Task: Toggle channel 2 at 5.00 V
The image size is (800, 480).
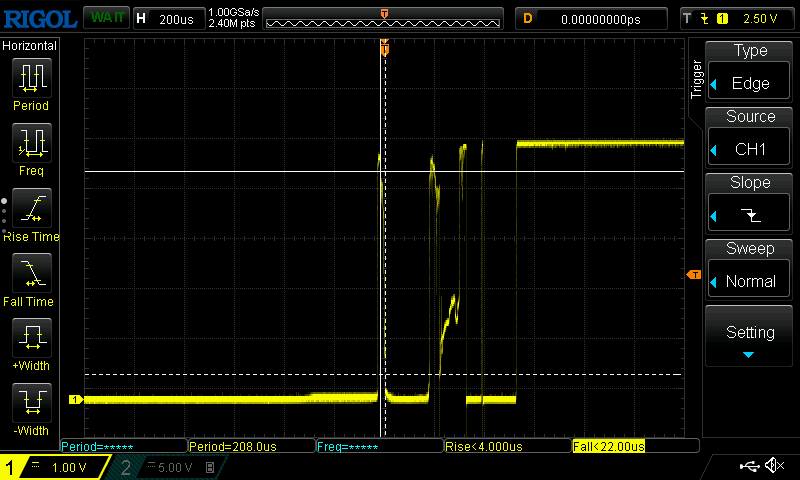Action: pyautogui.click(x=165, y=467)
